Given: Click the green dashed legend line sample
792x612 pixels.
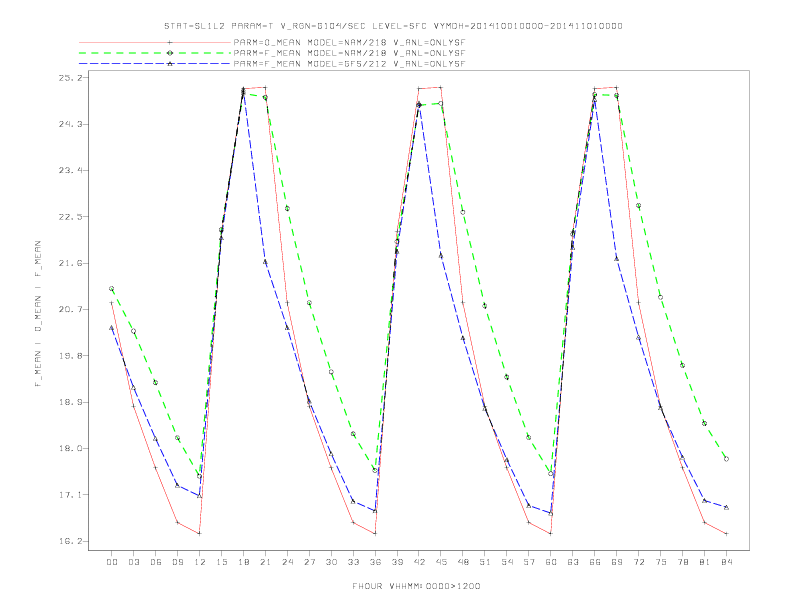Looking at the screenshot, I should point(155,53).
